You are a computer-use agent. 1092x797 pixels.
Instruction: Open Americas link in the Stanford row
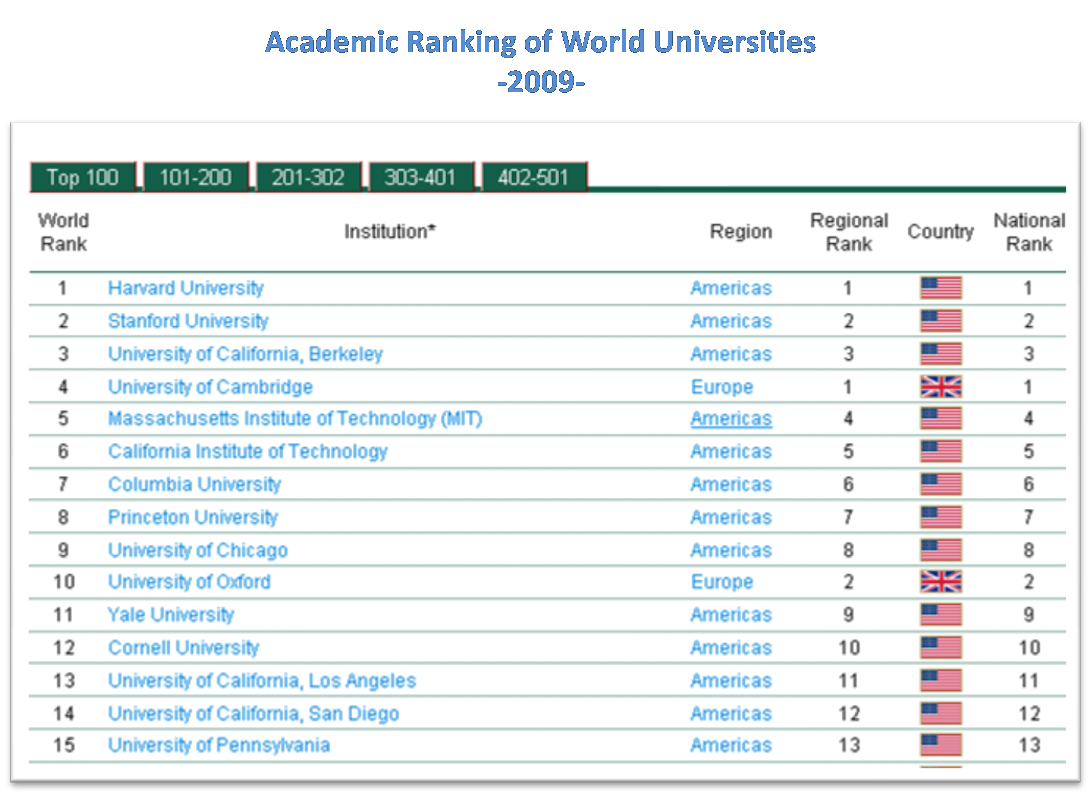click(731, 321)
